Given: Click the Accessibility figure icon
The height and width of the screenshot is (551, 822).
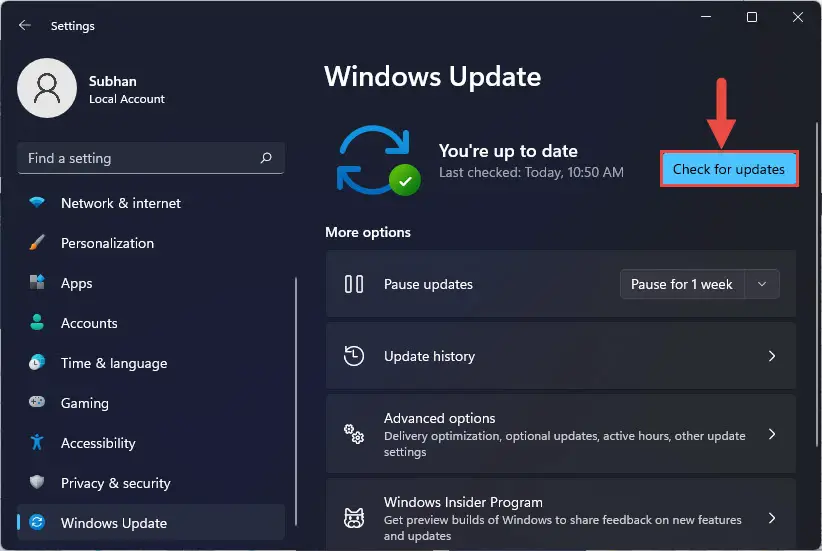Looking at the screenshot, I should (37, 442).
